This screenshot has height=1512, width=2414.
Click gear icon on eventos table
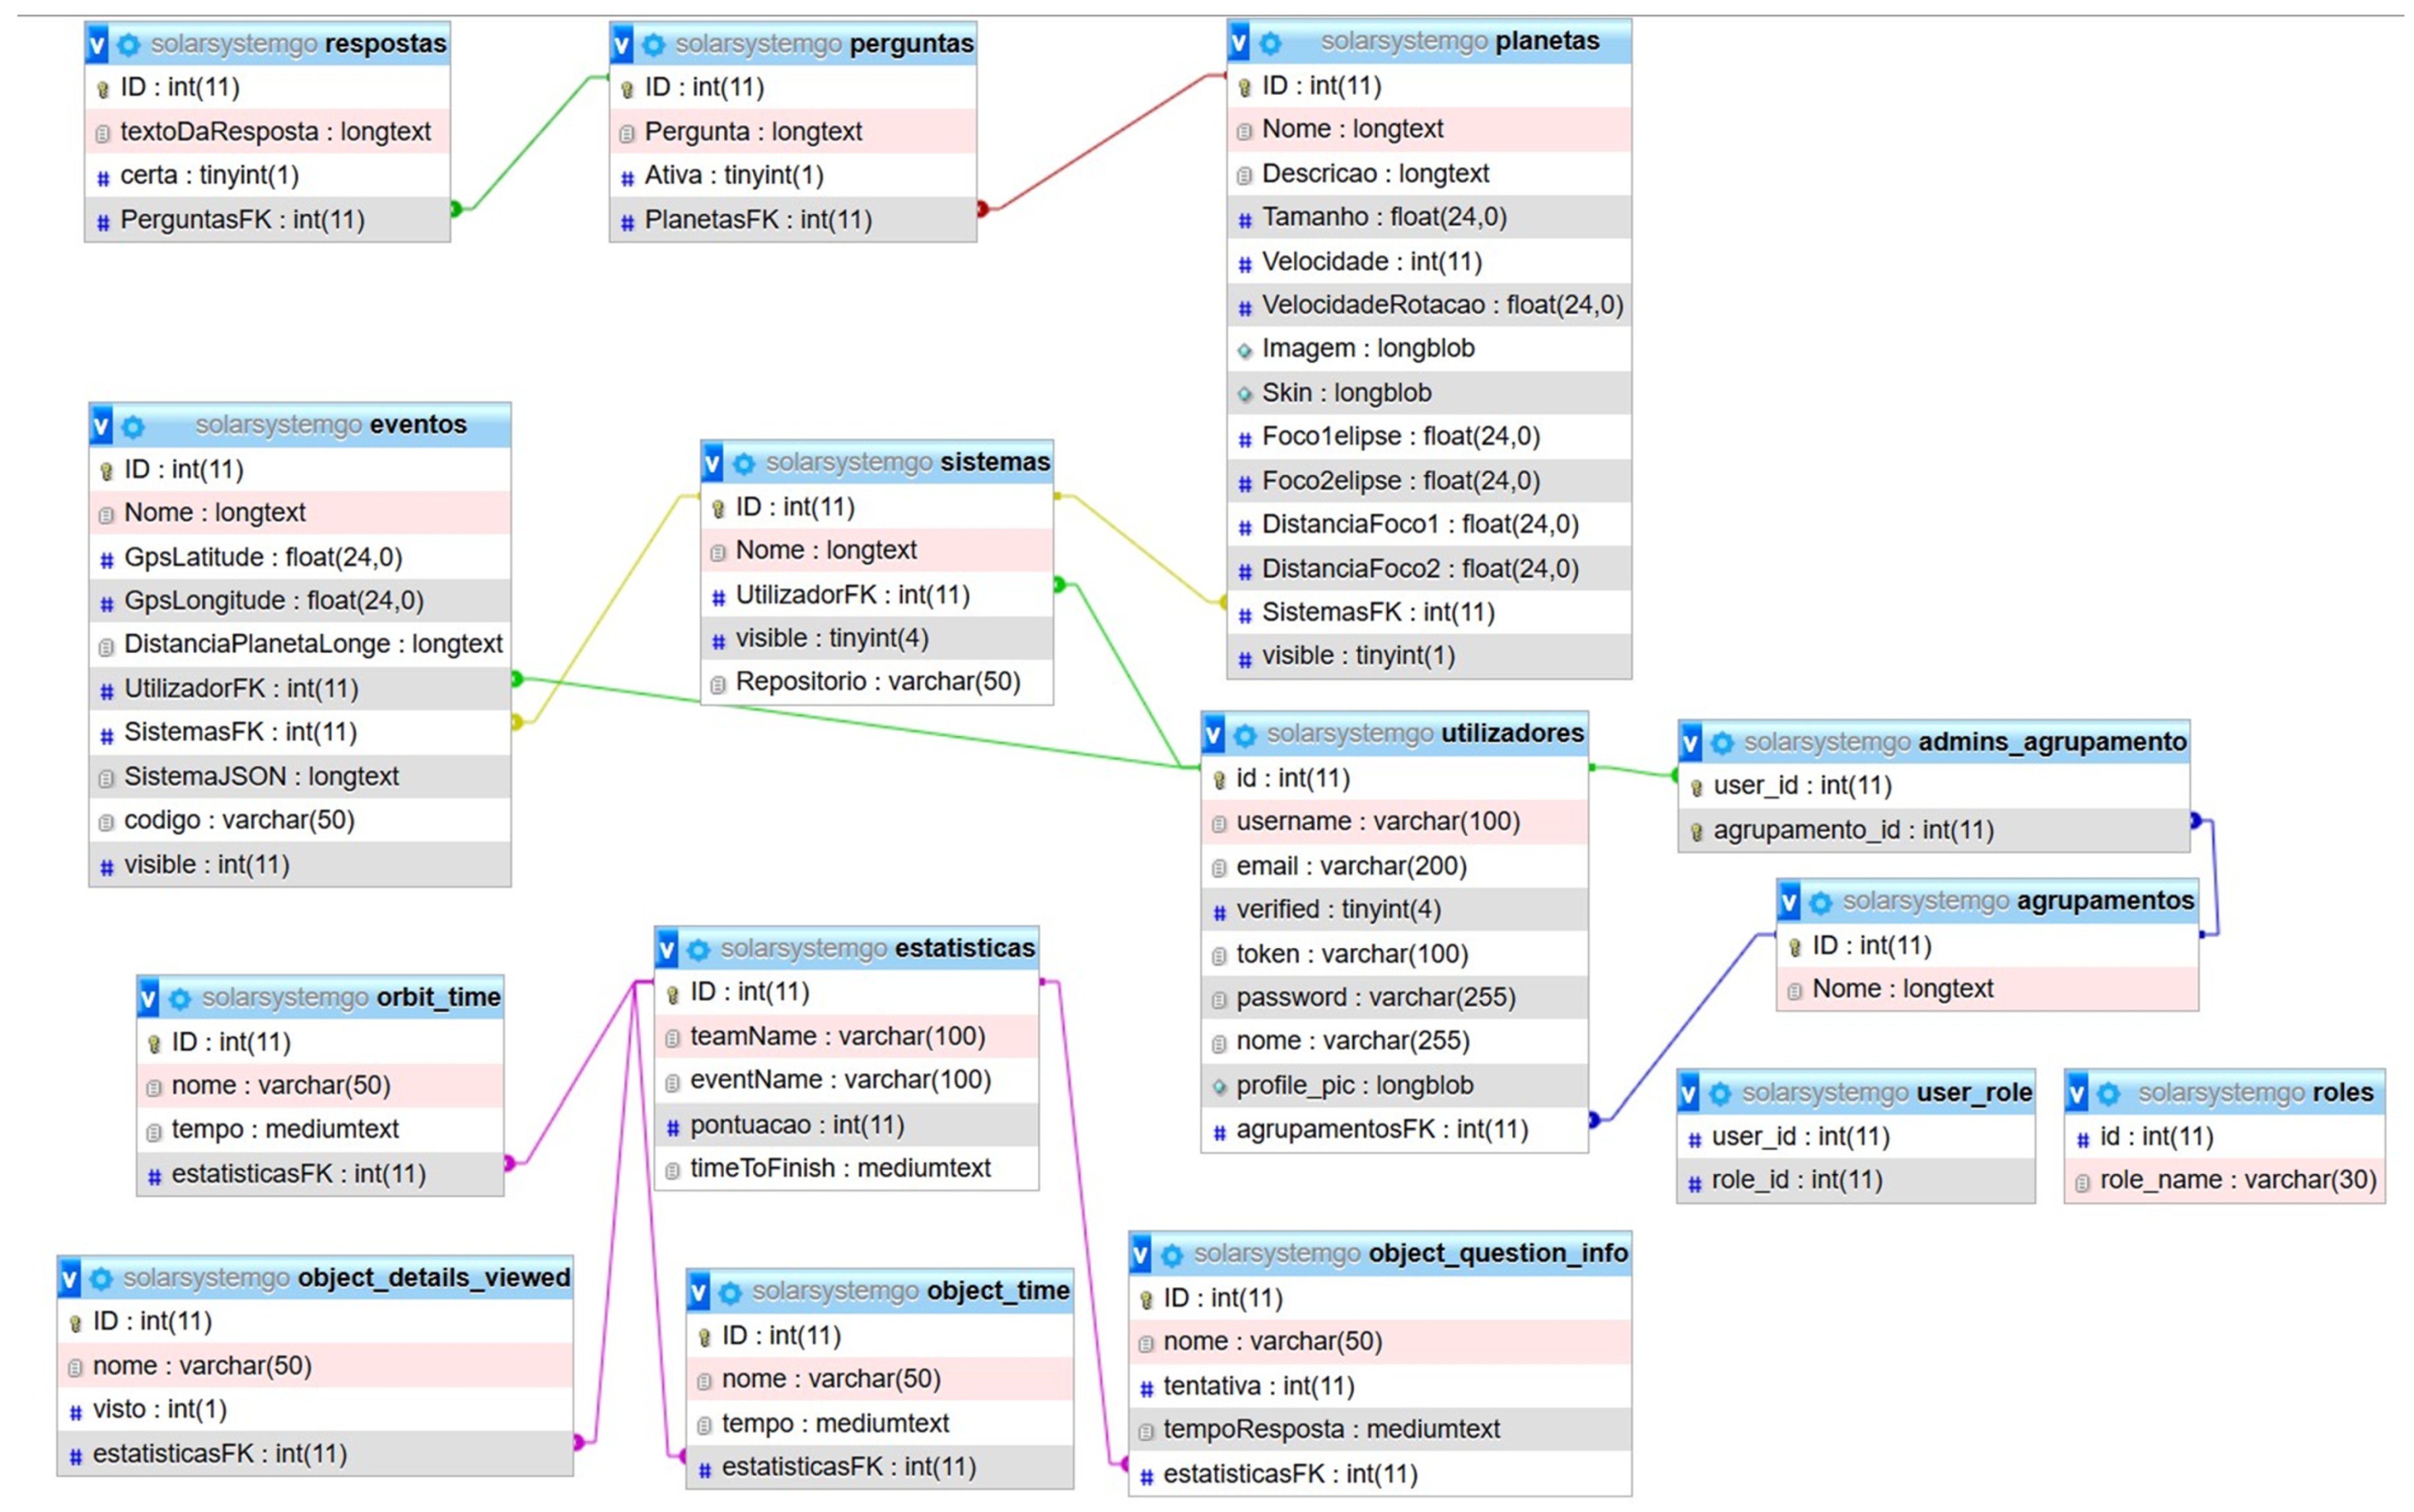(133, 427)
